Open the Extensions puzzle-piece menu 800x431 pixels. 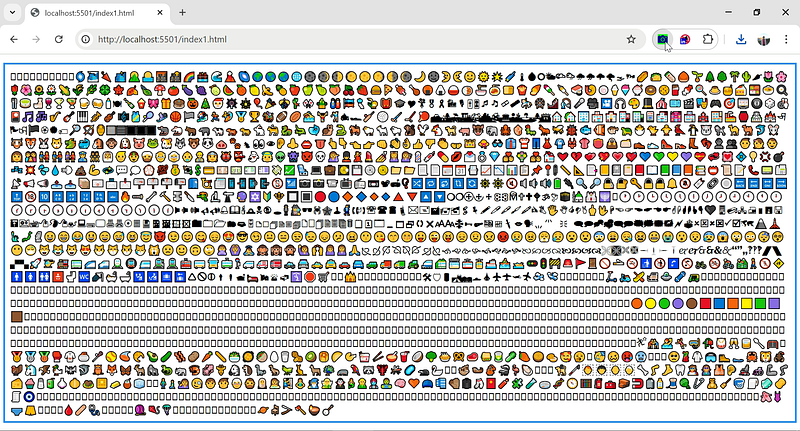coord(708,39)
